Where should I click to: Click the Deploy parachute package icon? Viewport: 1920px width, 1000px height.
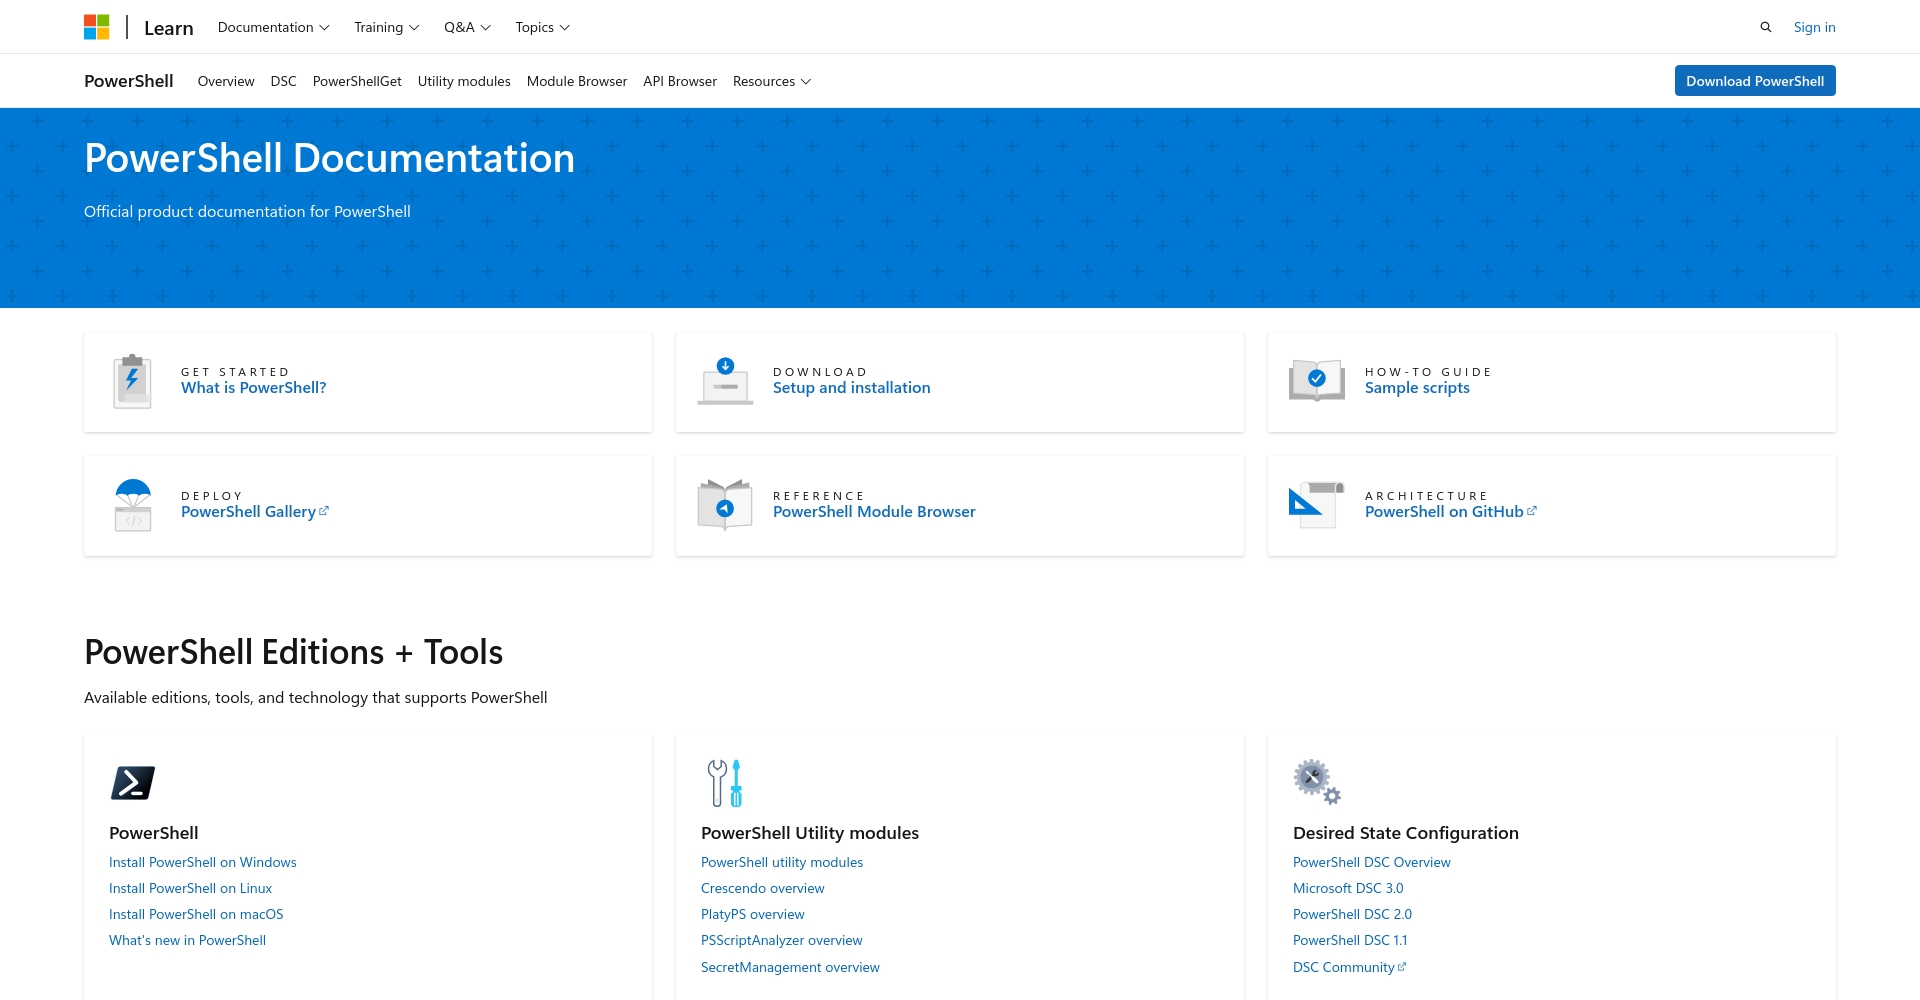pos(133,505)
